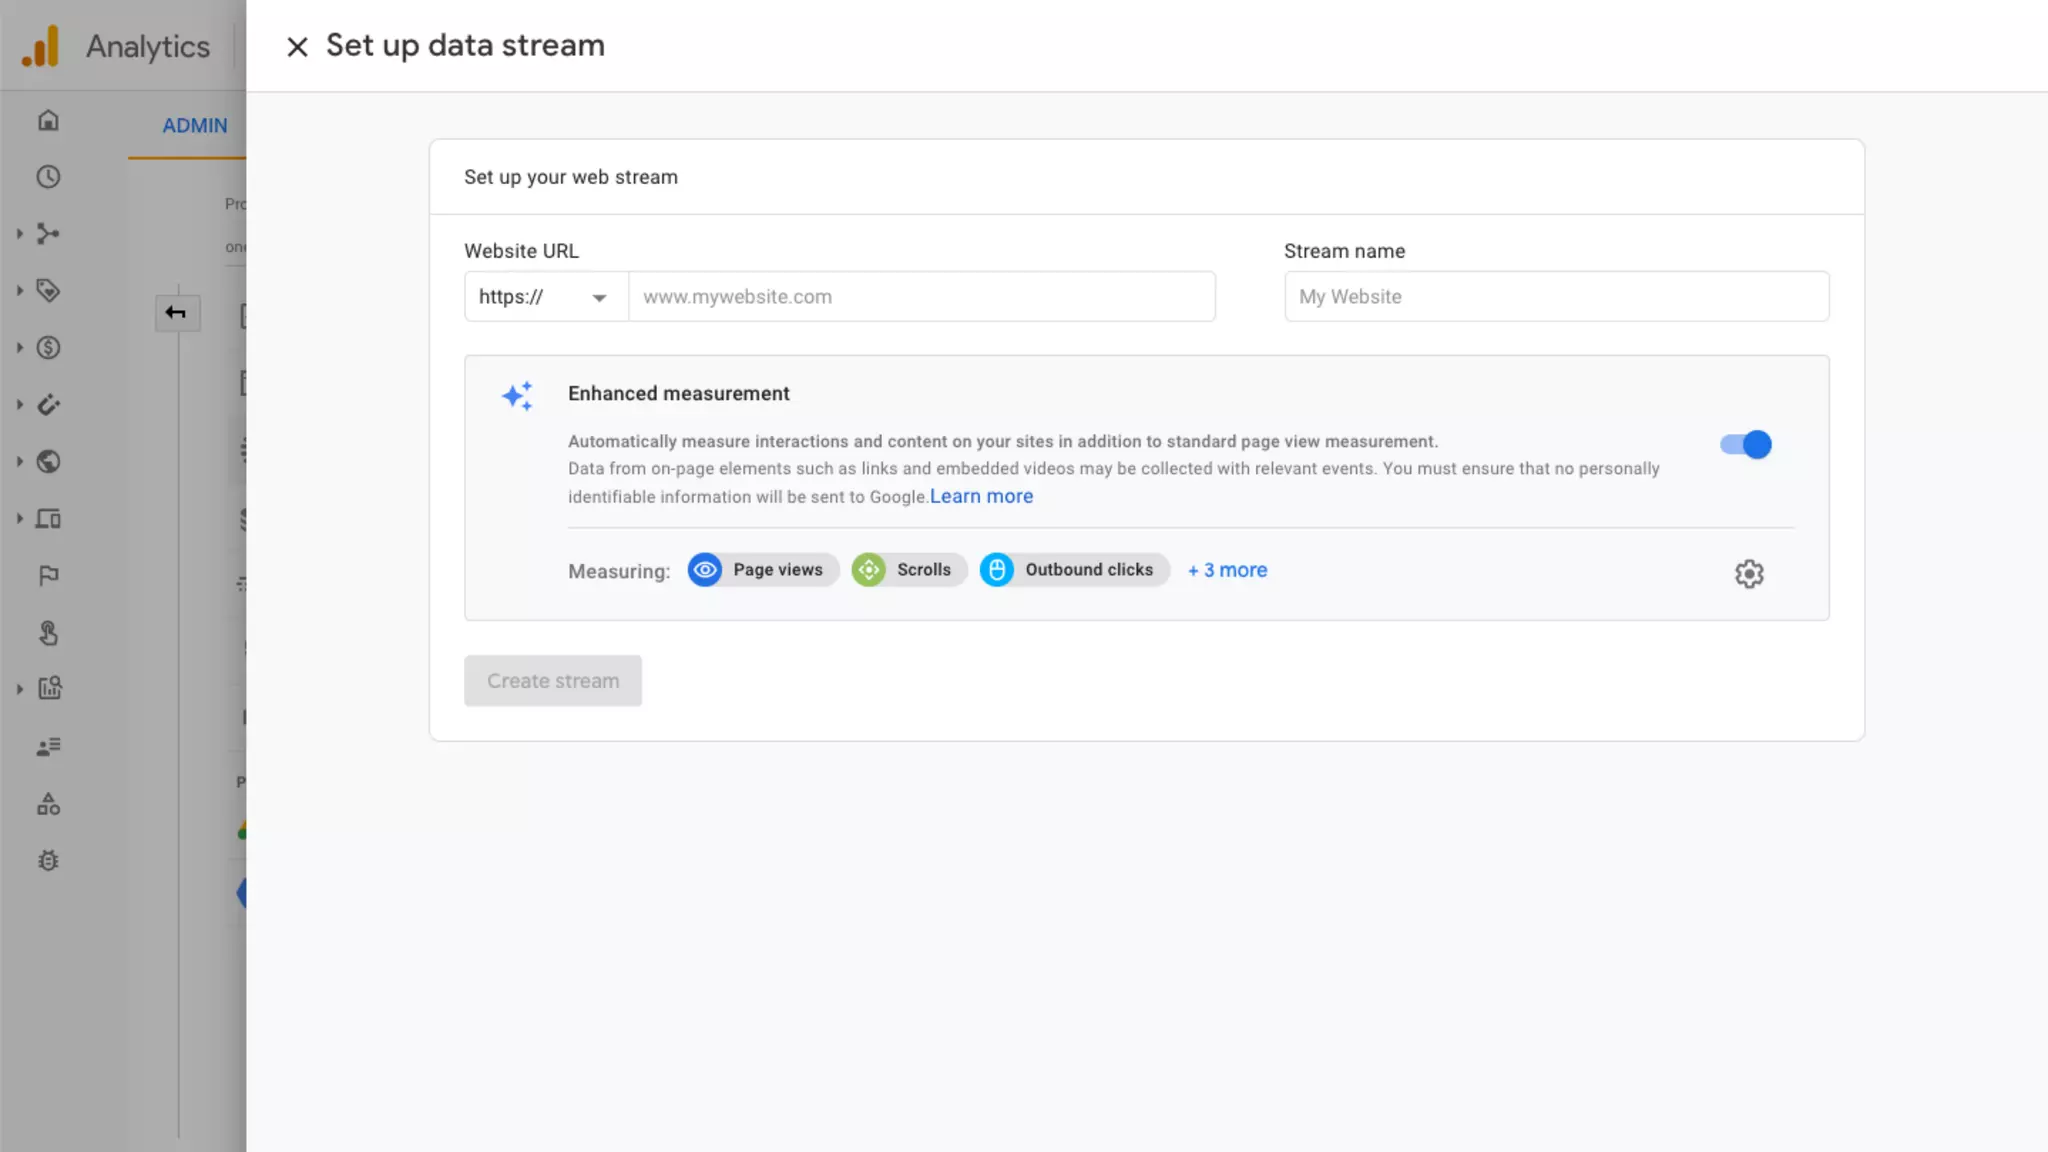2048x1152 pixels.
Task: Open the Learn more link
Action: click(981, 497)
